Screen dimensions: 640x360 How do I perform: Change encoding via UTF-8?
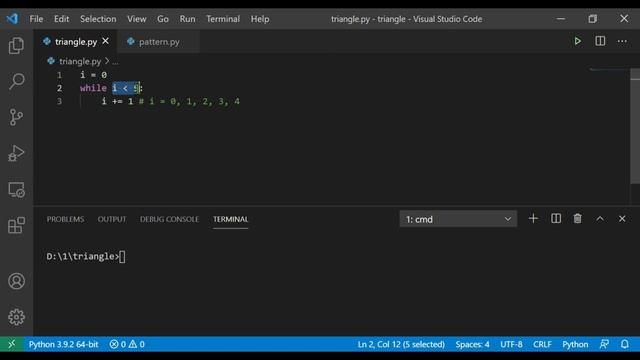pos(511,344)
